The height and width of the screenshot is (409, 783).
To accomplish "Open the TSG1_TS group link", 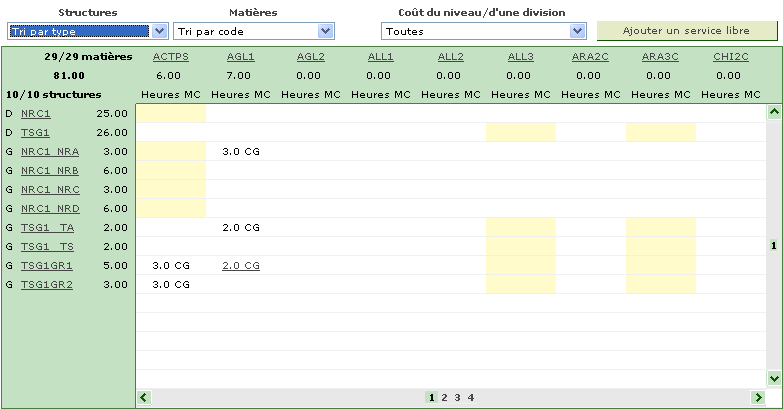I will [47, 246].
